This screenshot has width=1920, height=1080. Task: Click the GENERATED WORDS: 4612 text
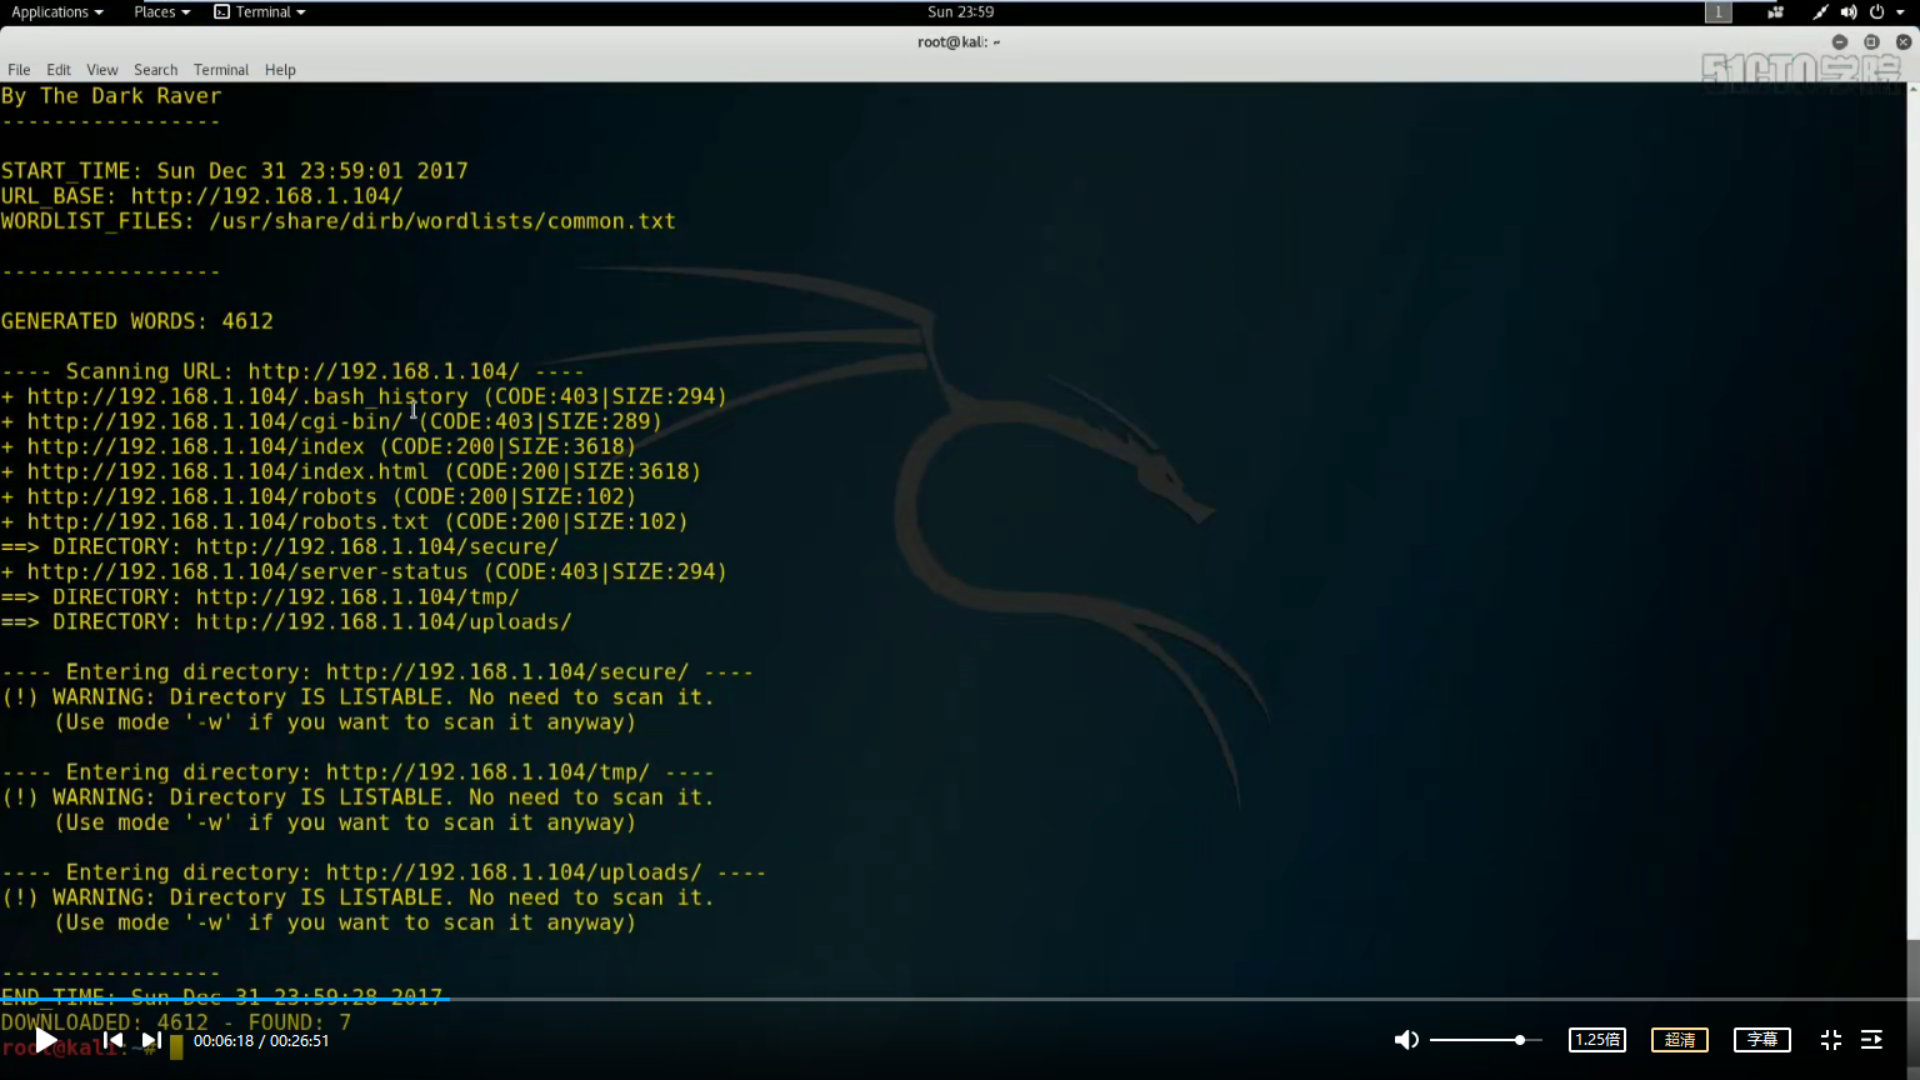137,322
